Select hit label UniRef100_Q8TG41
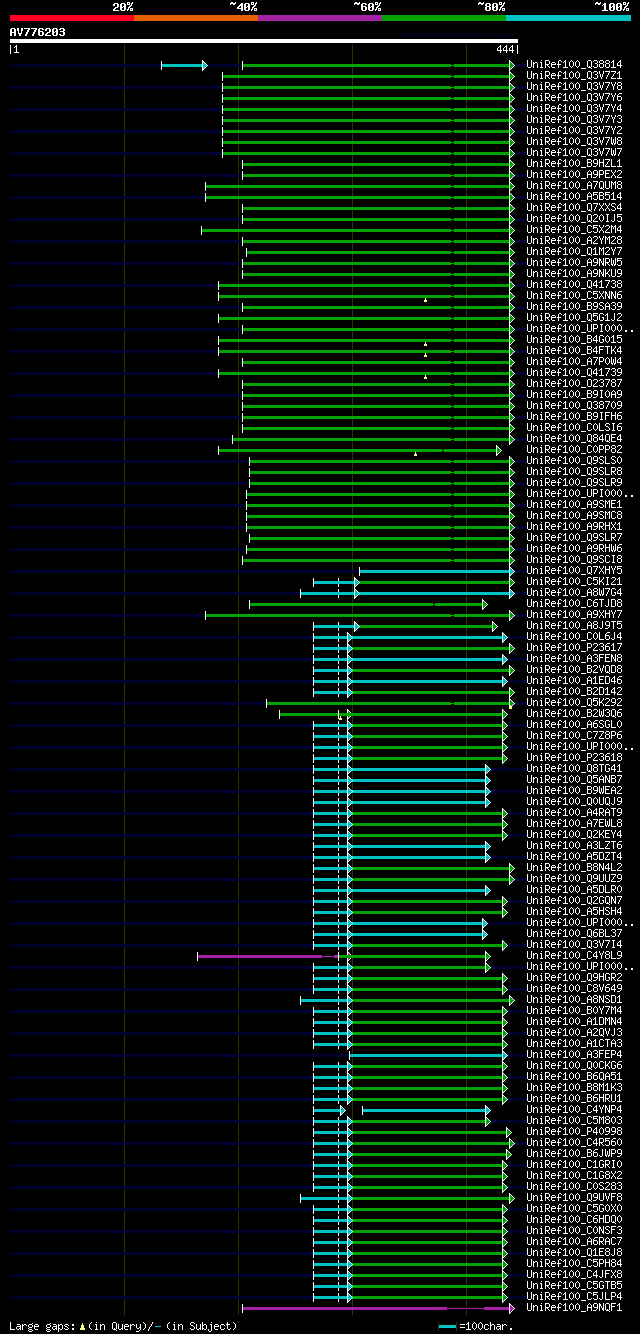Image resolution: width=640 pixels, height=1334 pixels. coord(574,768)
